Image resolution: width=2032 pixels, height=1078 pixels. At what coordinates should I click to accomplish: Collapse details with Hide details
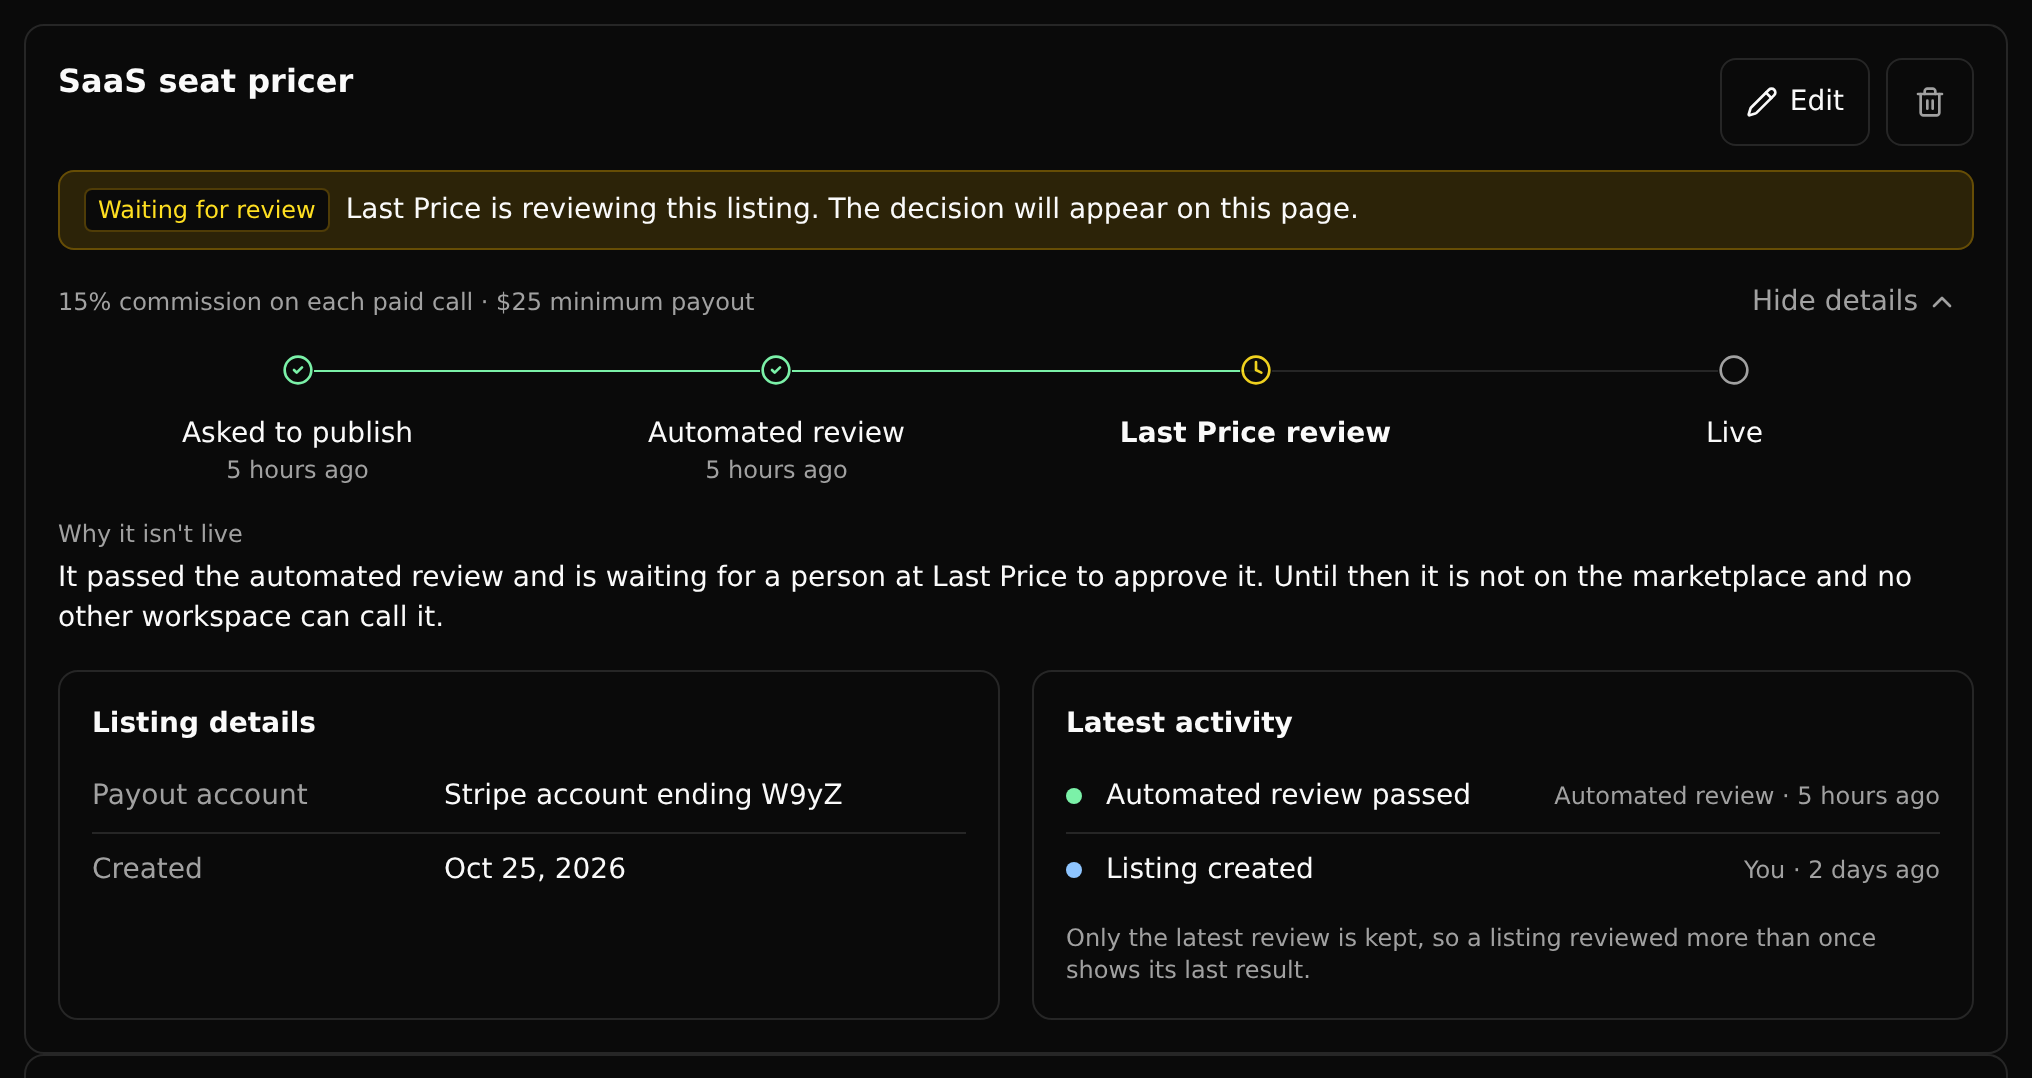click(x=1852, y=301)
